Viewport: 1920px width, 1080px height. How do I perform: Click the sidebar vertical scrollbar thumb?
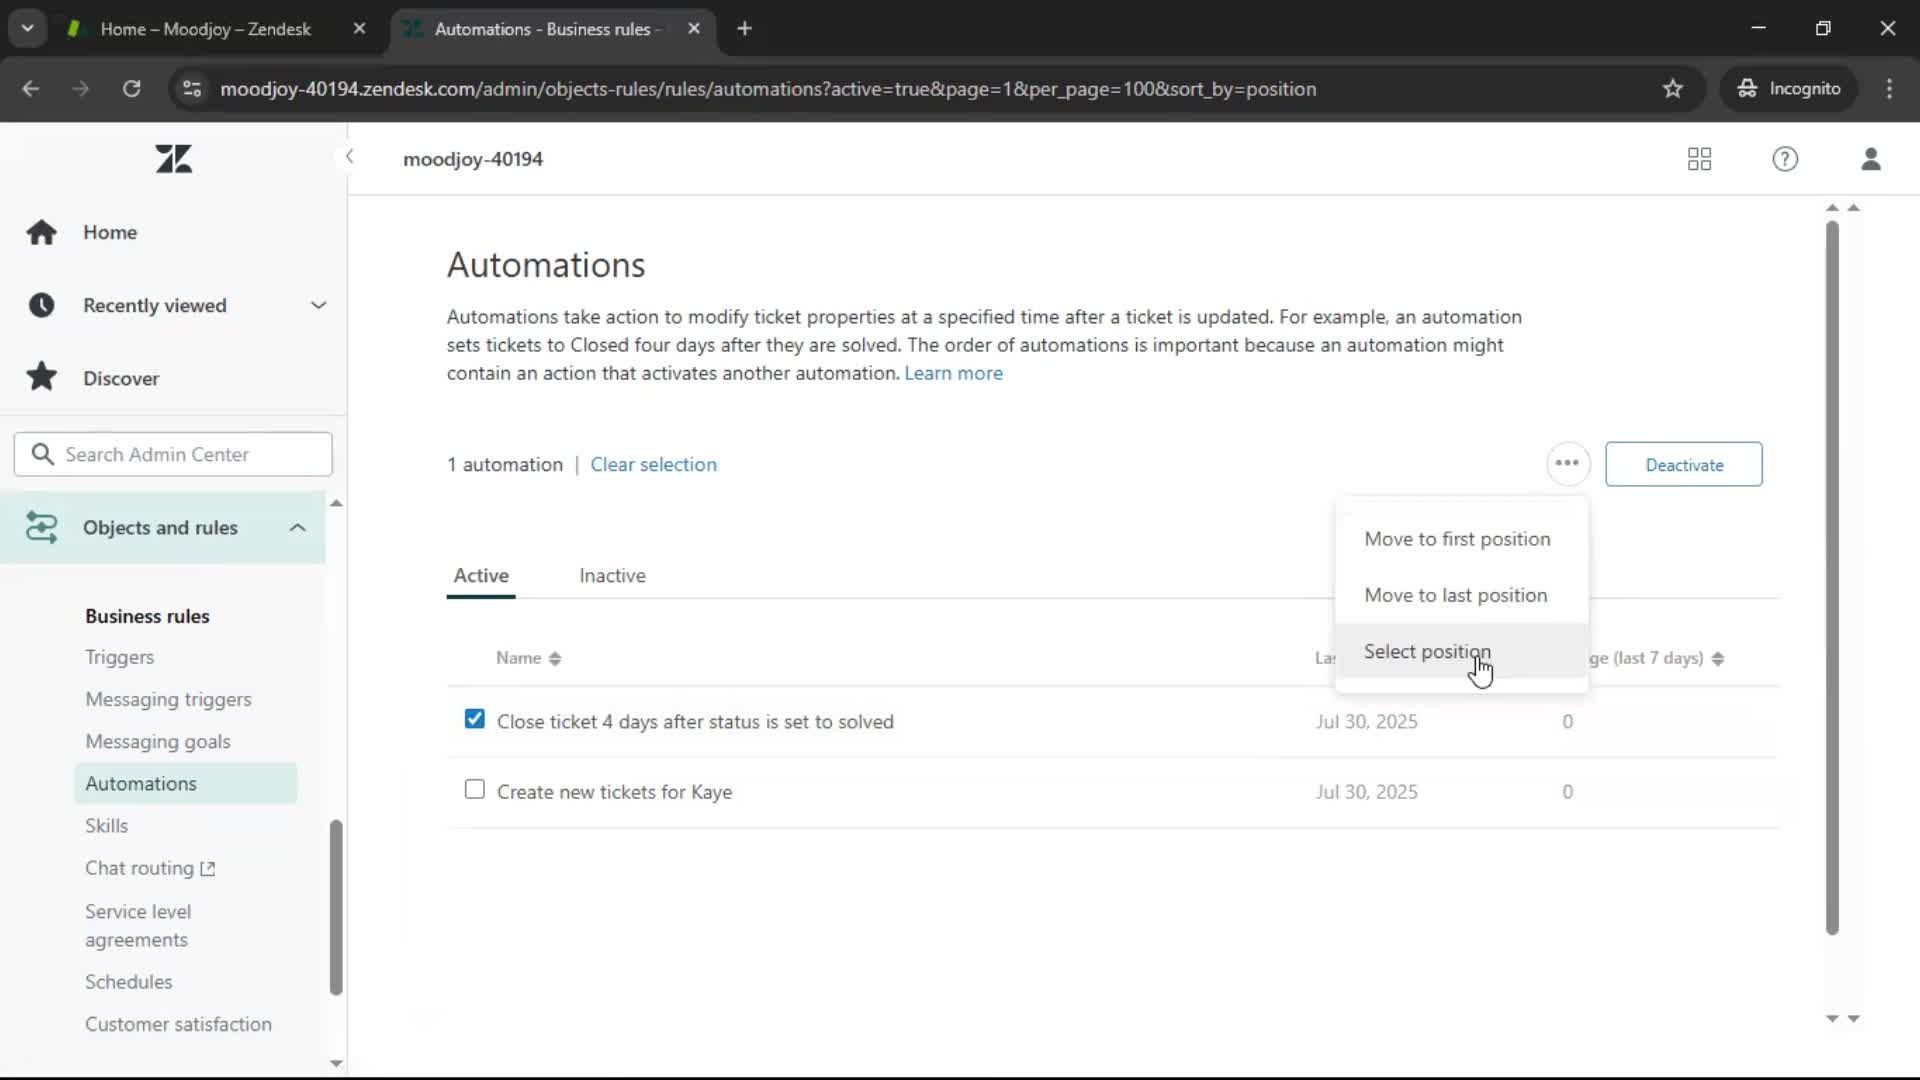[x=336, y=907]
